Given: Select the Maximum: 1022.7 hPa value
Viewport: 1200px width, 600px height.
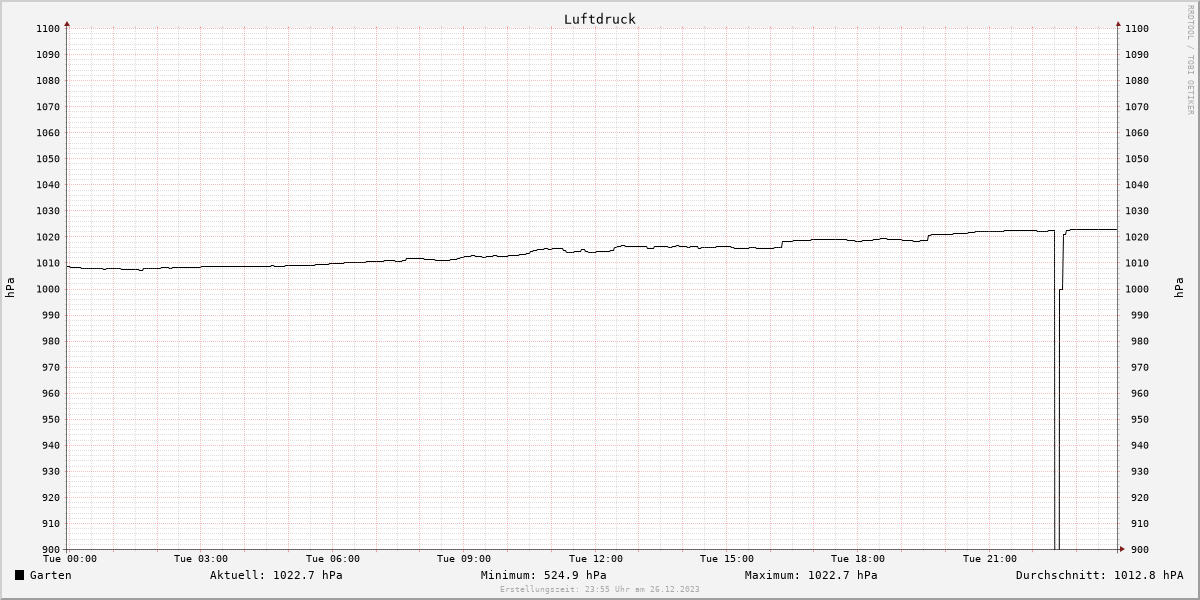Looking at the screenshot, I should (811, 575).
